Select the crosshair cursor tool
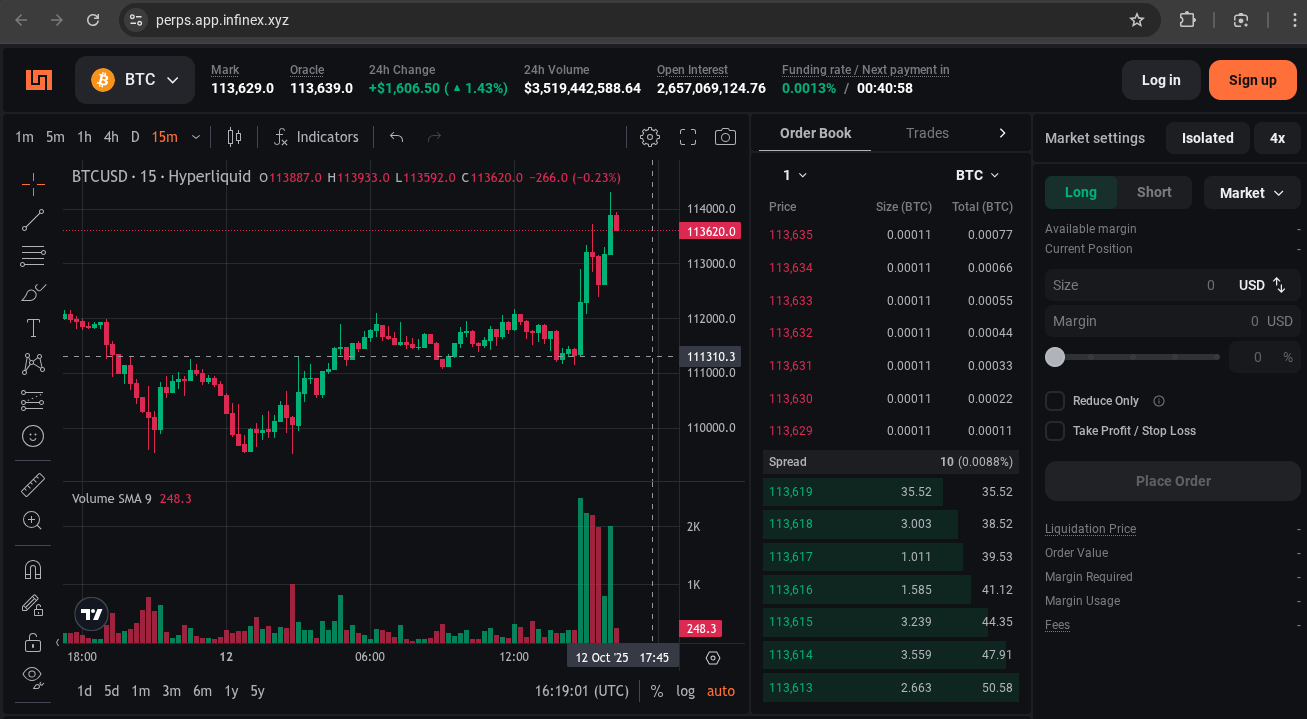 pyautogui.click(x=33, y=183)
